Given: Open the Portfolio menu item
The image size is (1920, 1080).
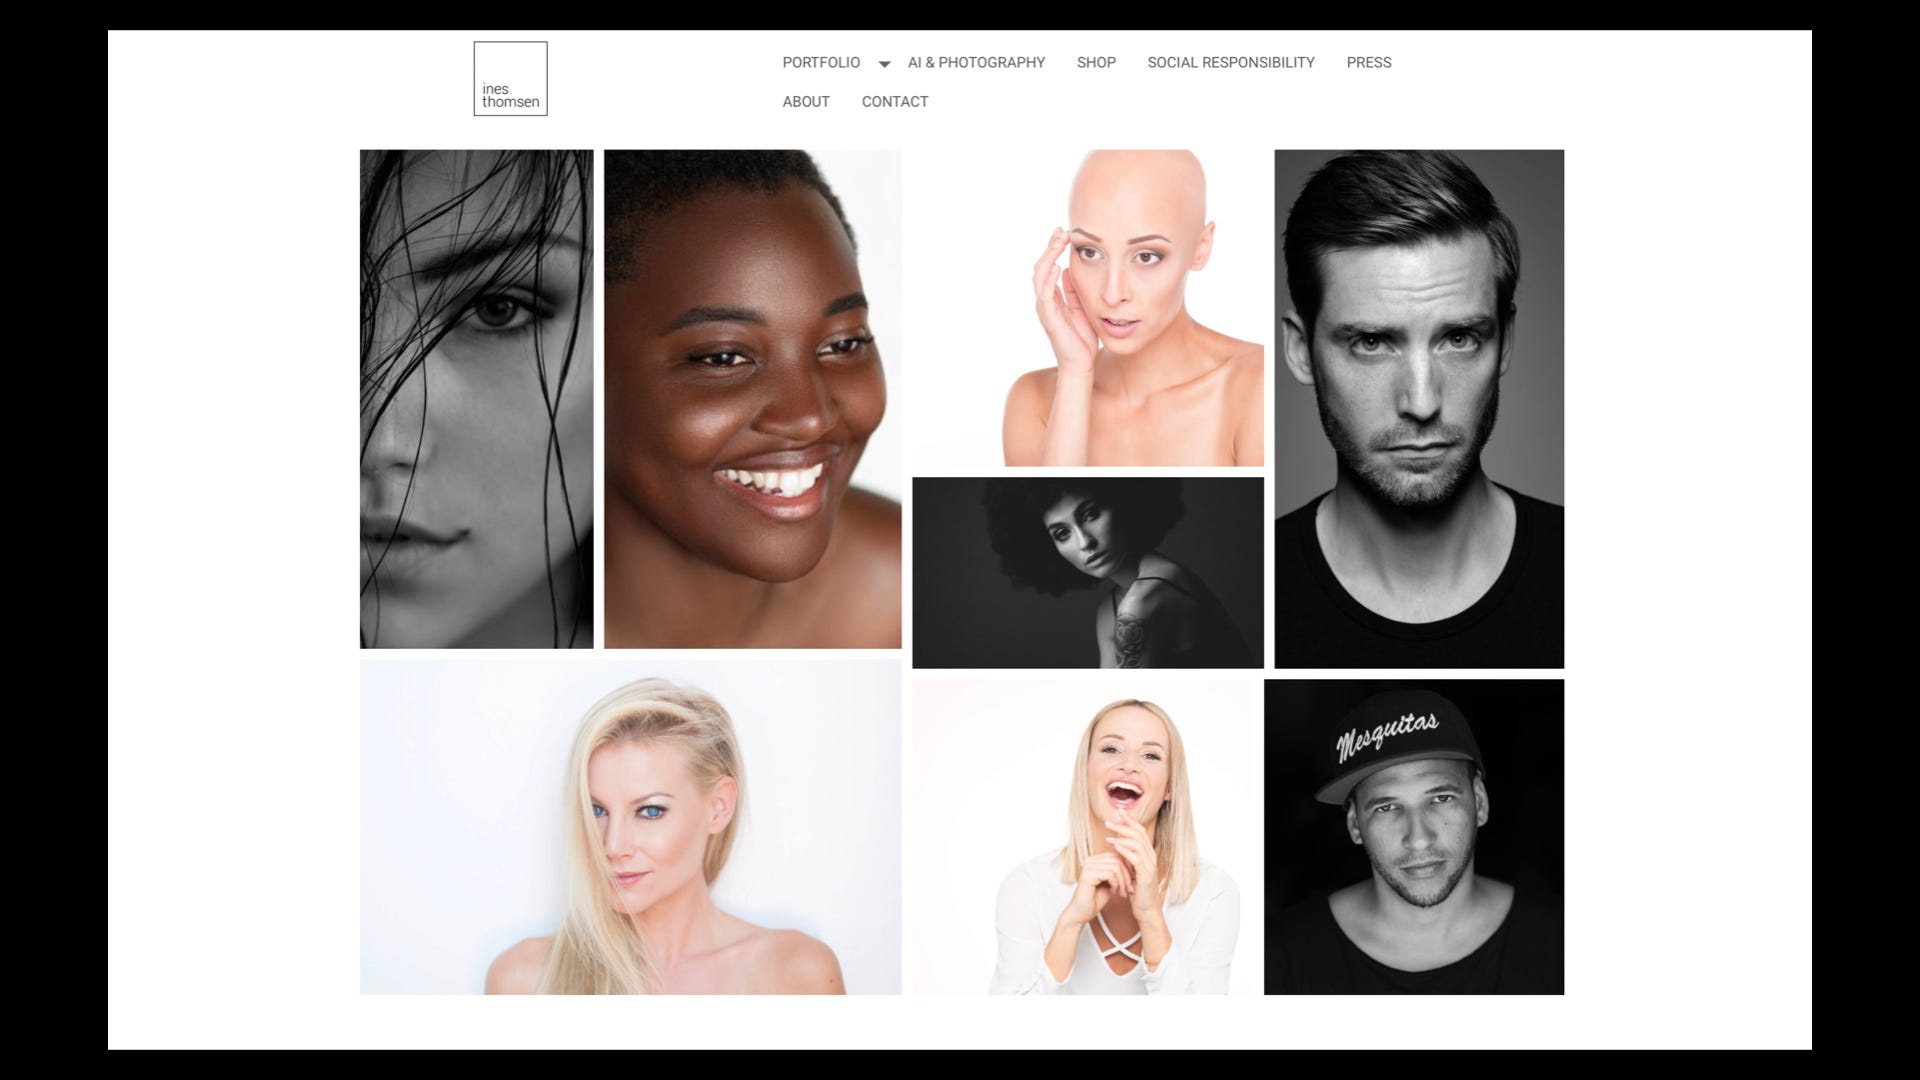Looking at the screenshot, I should click(x=820, y=62).
